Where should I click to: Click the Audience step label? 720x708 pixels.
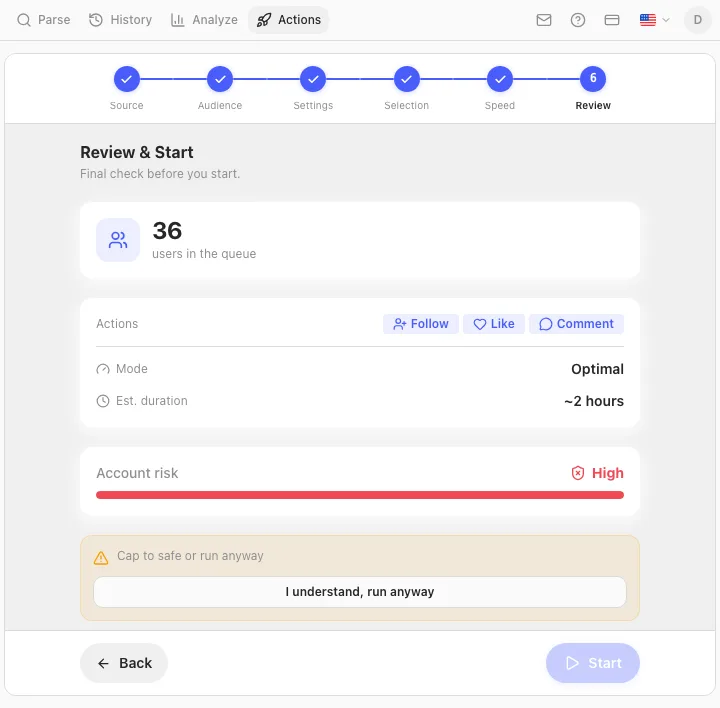(x=220, y=106)
